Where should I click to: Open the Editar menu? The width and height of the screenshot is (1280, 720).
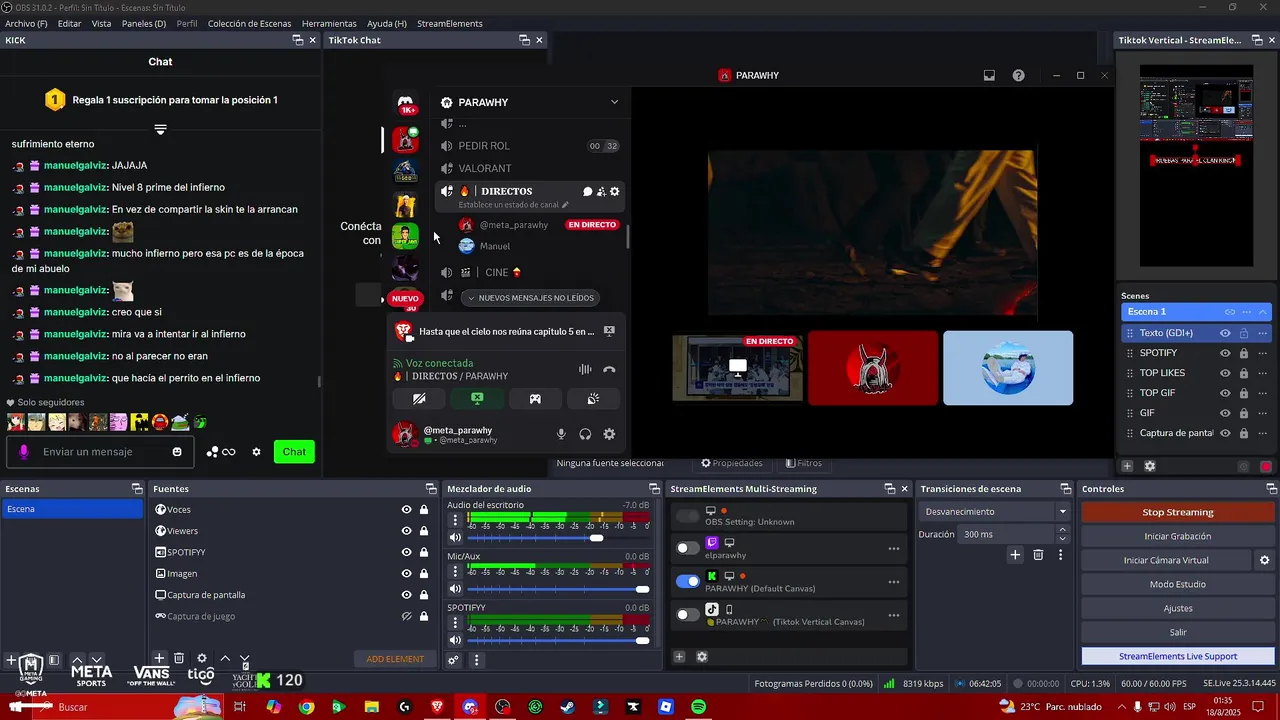click(x=69, y=23)
